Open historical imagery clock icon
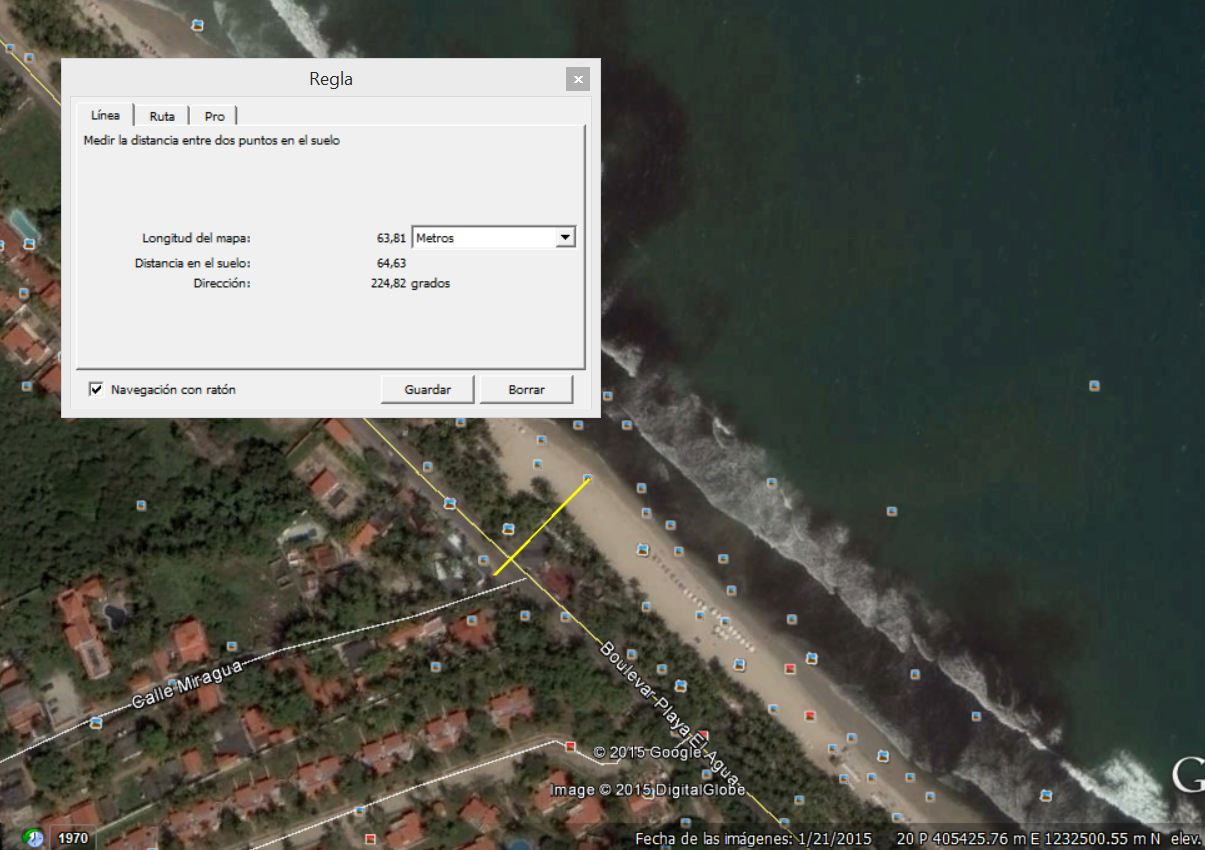 33,838
